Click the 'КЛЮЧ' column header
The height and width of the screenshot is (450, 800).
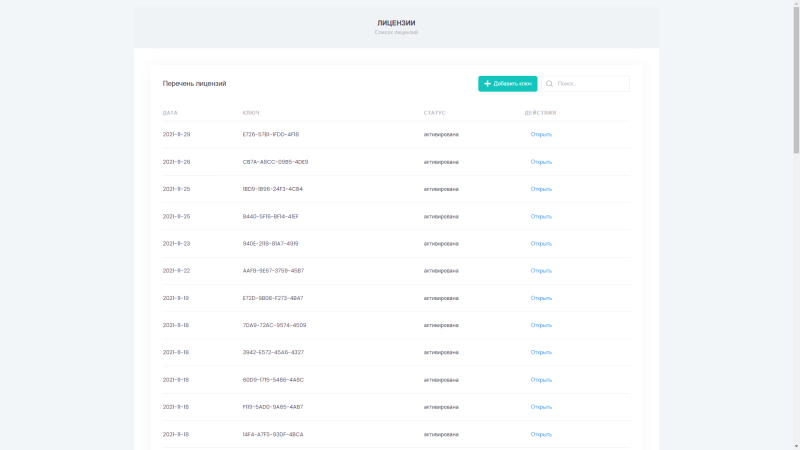click(x=251, y=113)
